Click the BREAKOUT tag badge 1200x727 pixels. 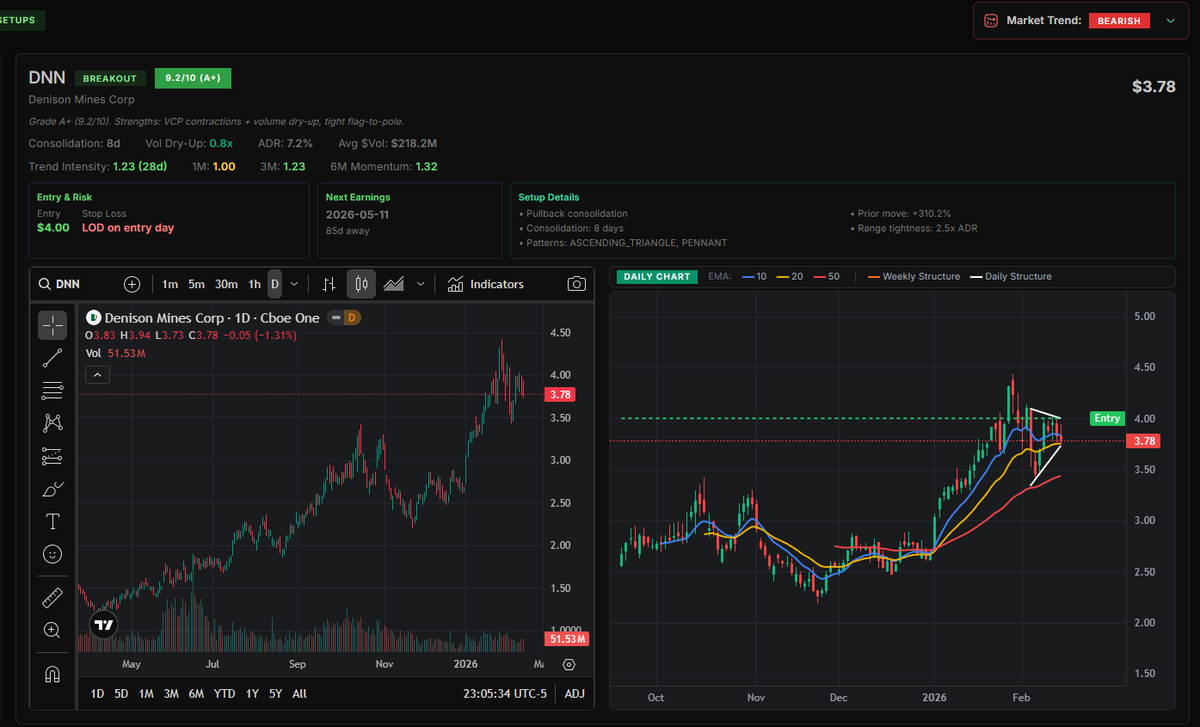(x=111, y=78)
